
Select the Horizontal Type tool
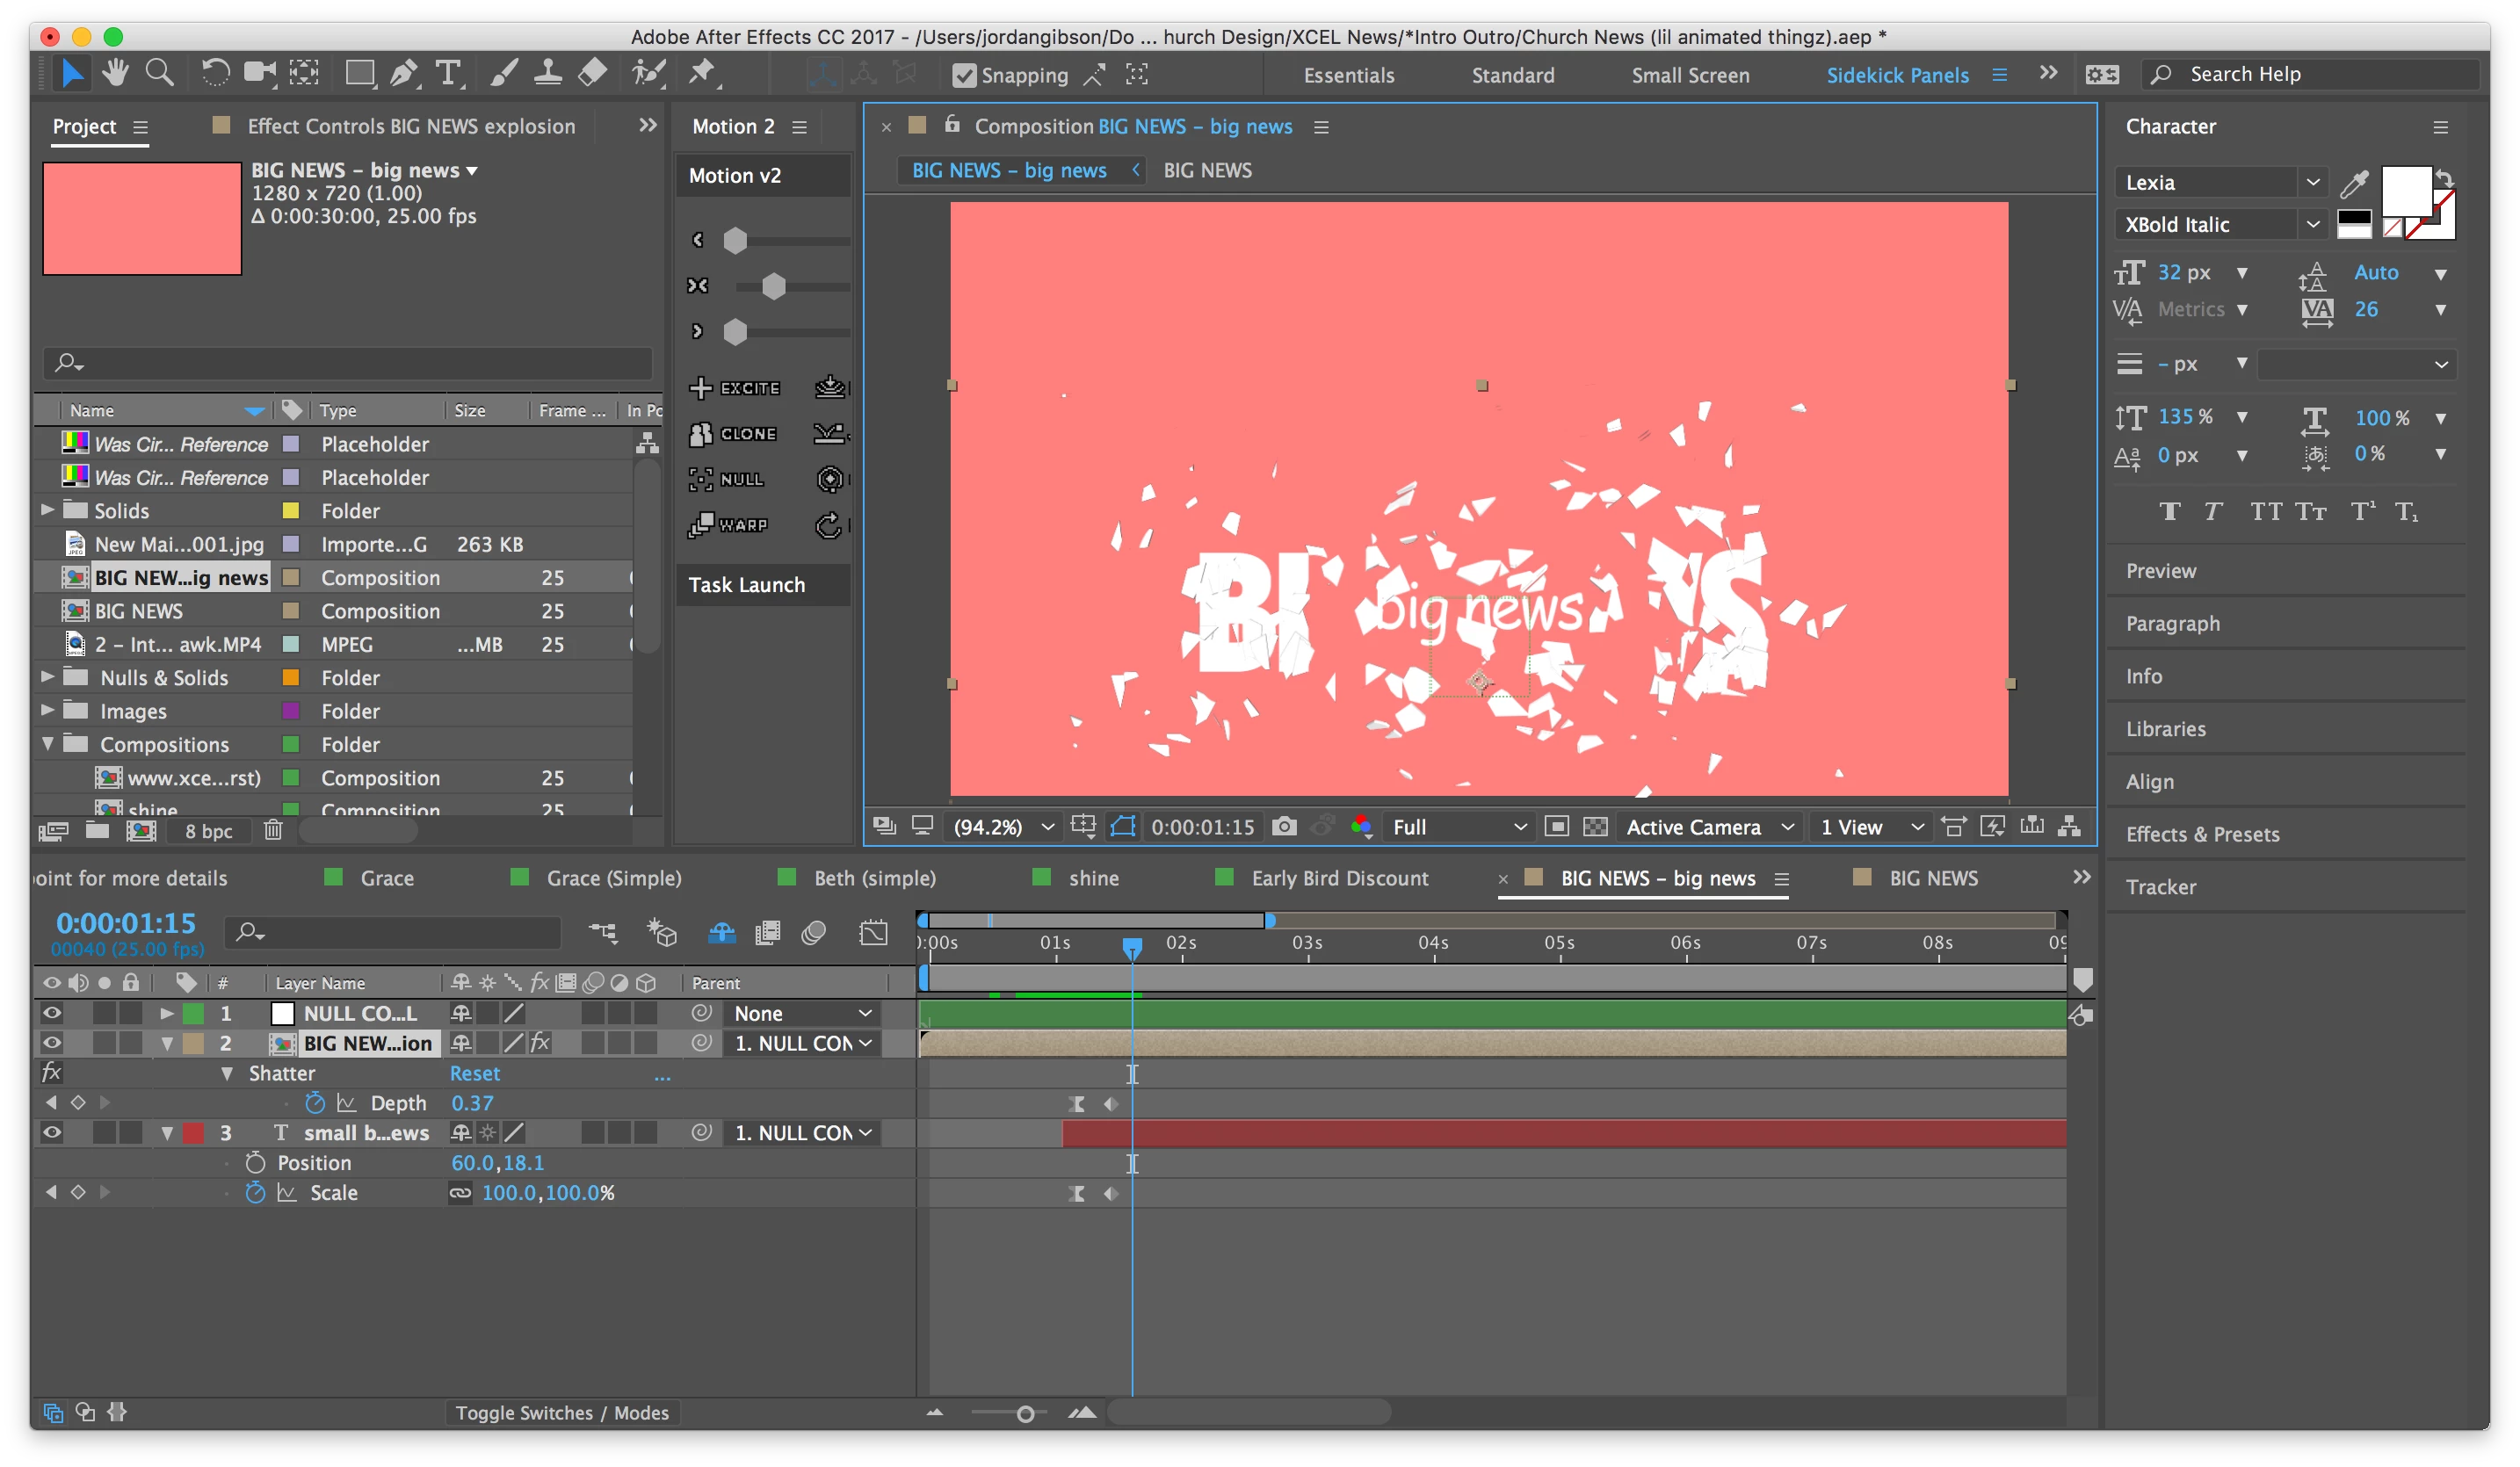point(449,73)
